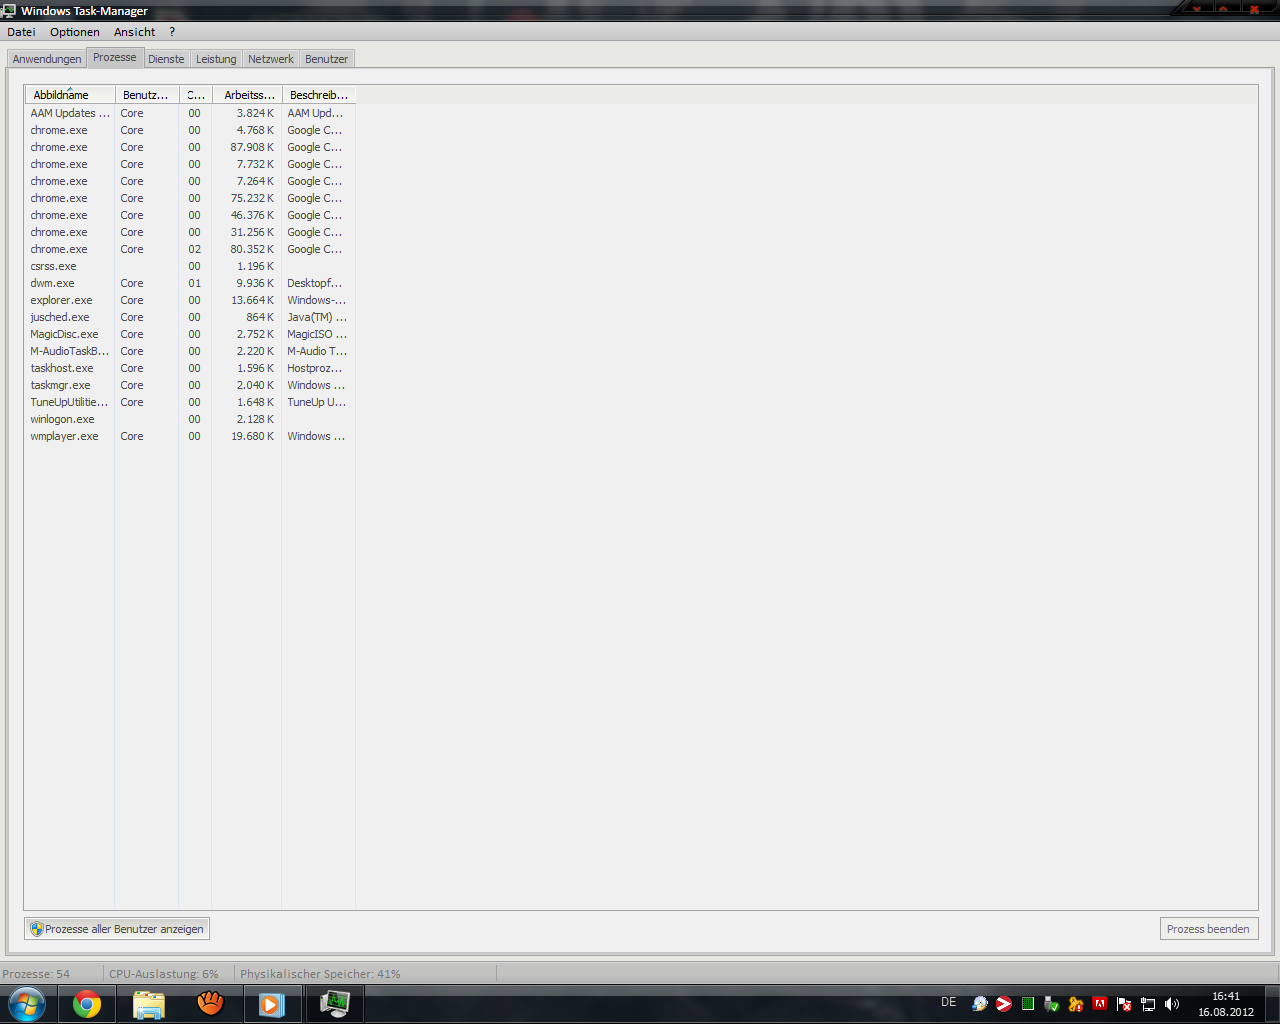Open the Datei menu
Viewport: 1280px width, 1024px height.
[x=21, y=32]
